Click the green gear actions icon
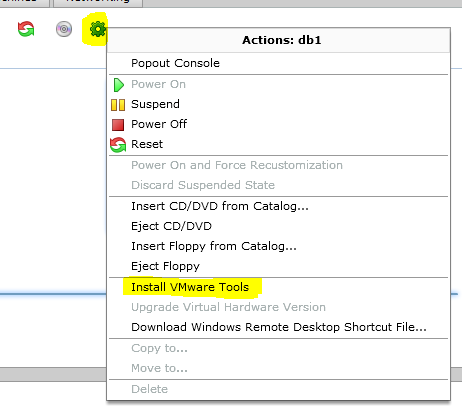462x412 pixels. 98,29
